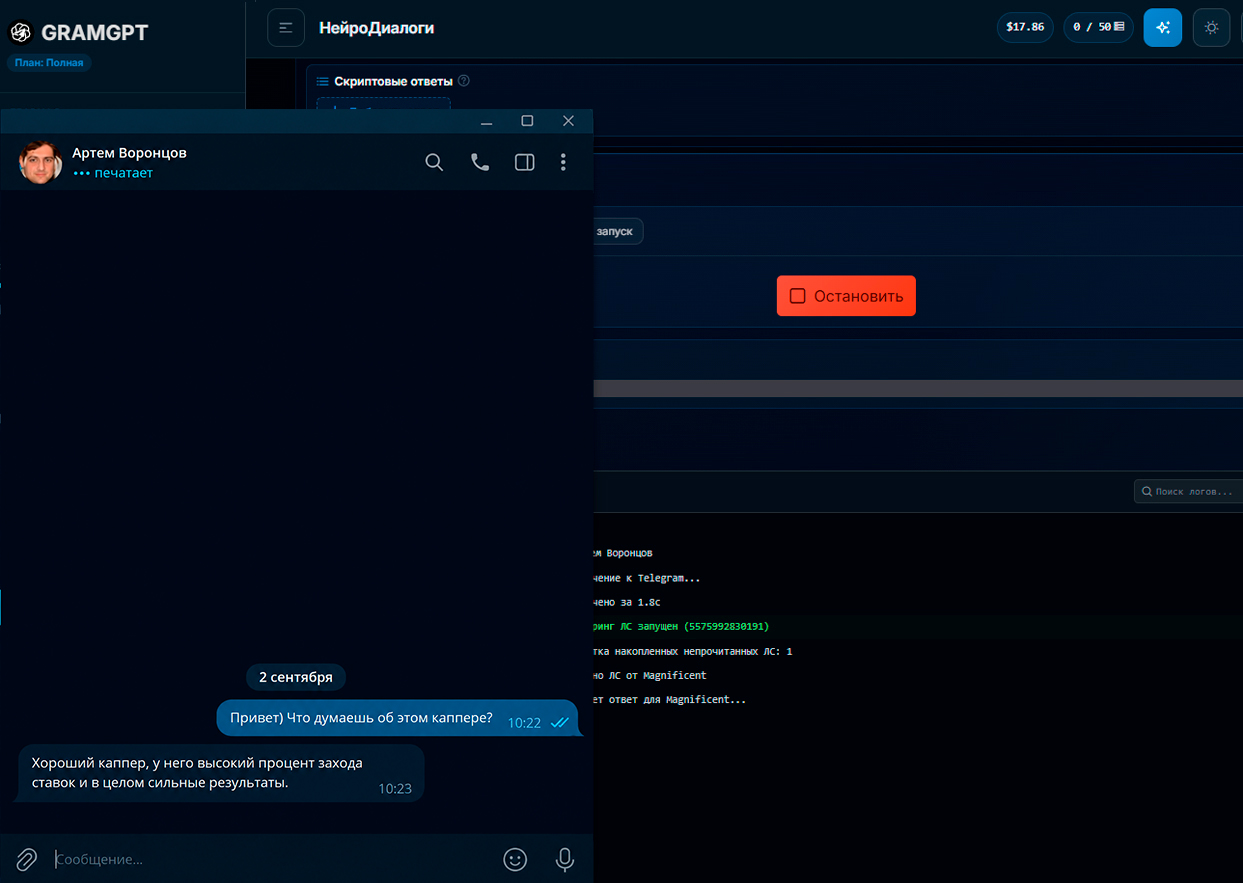Click the Остановить stop button
The height and width of the screenshot is (883, 1243).
point(846,296)
